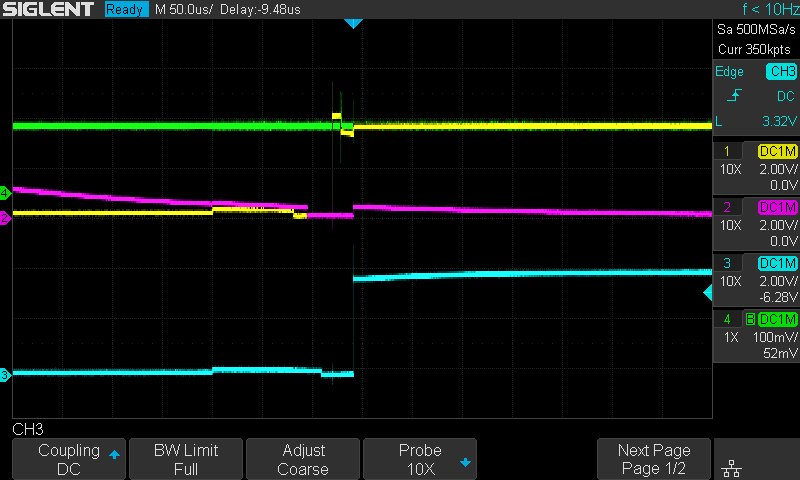Screen dimensions: 800x480
Task: Click the trigger coupling DC label
Action: 786,96
